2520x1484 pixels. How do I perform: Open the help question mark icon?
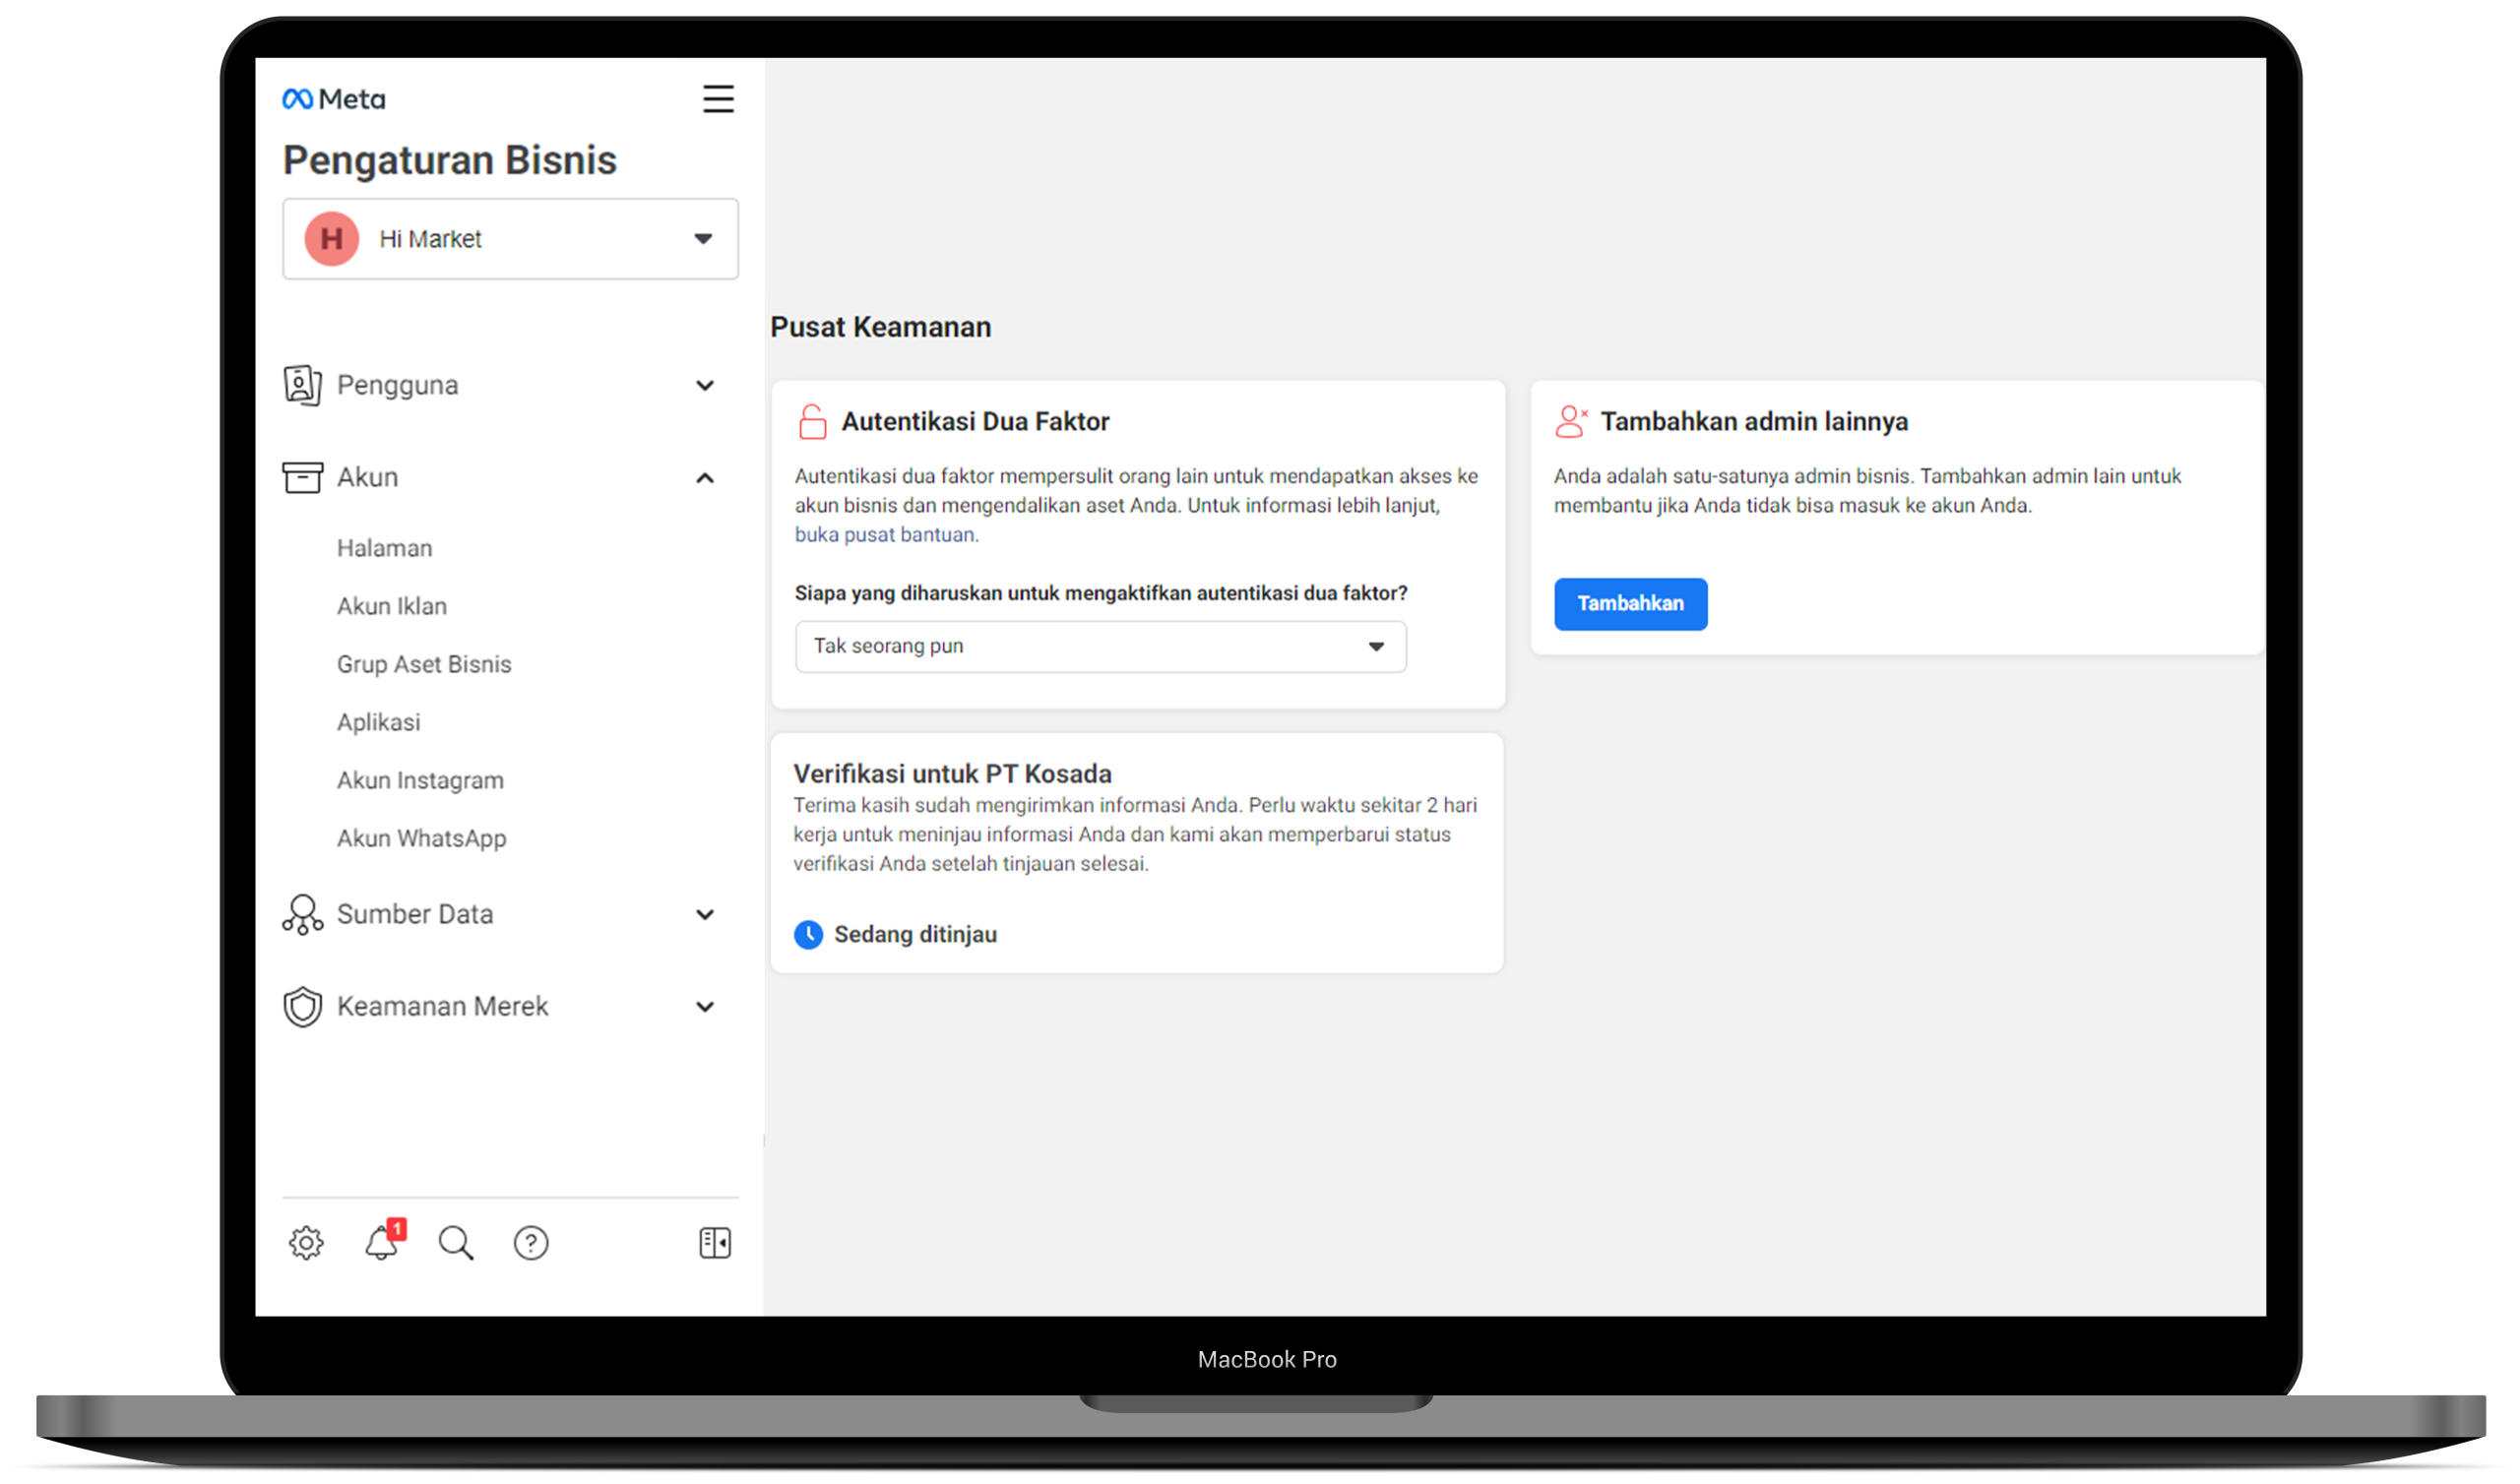point(531,1243)
